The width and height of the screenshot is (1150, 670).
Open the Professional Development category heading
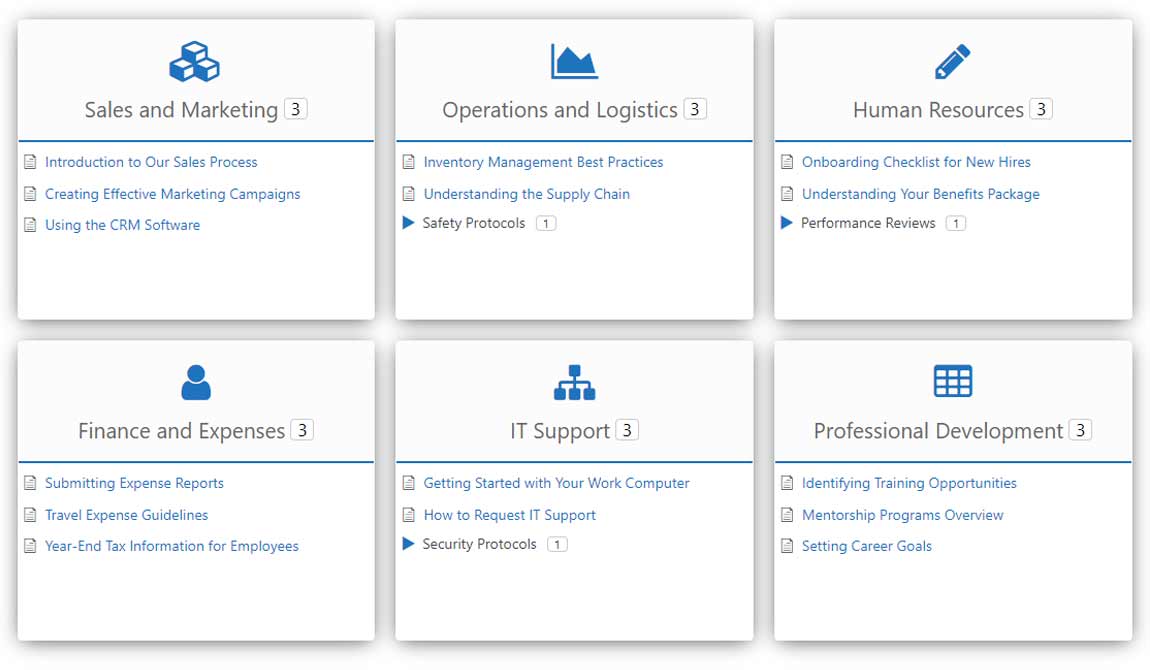(x=938, y=431)
